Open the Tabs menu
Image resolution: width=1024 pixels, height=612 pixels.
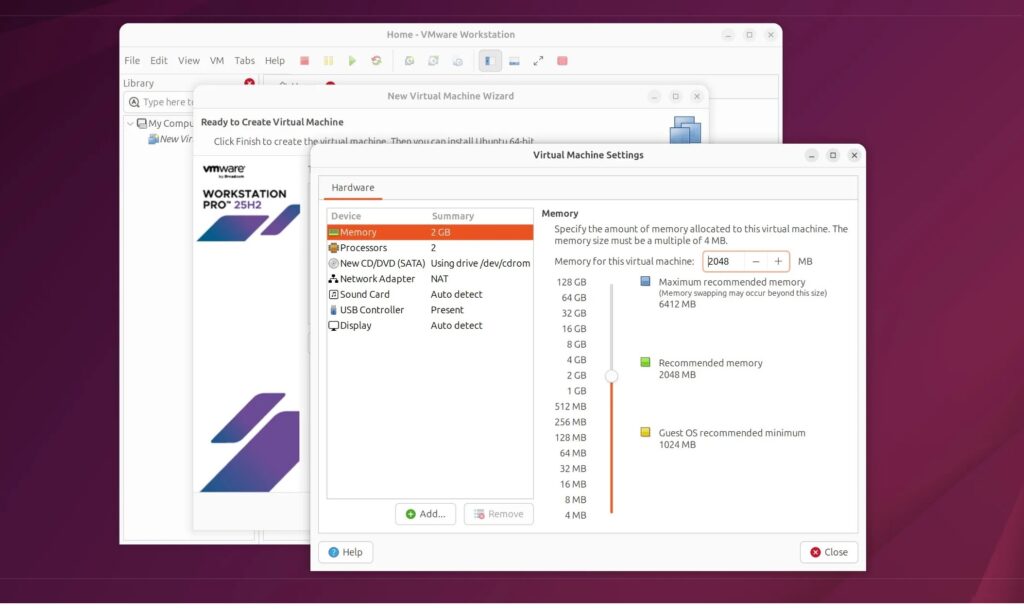[x=244, y=61]
